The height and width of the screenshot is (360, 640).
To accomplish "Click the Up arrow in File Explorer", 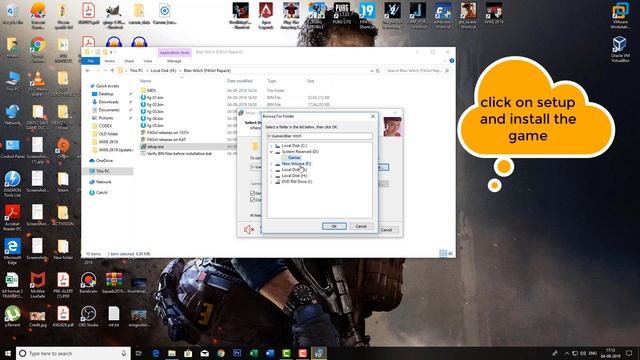I will (x=112, y=71).
